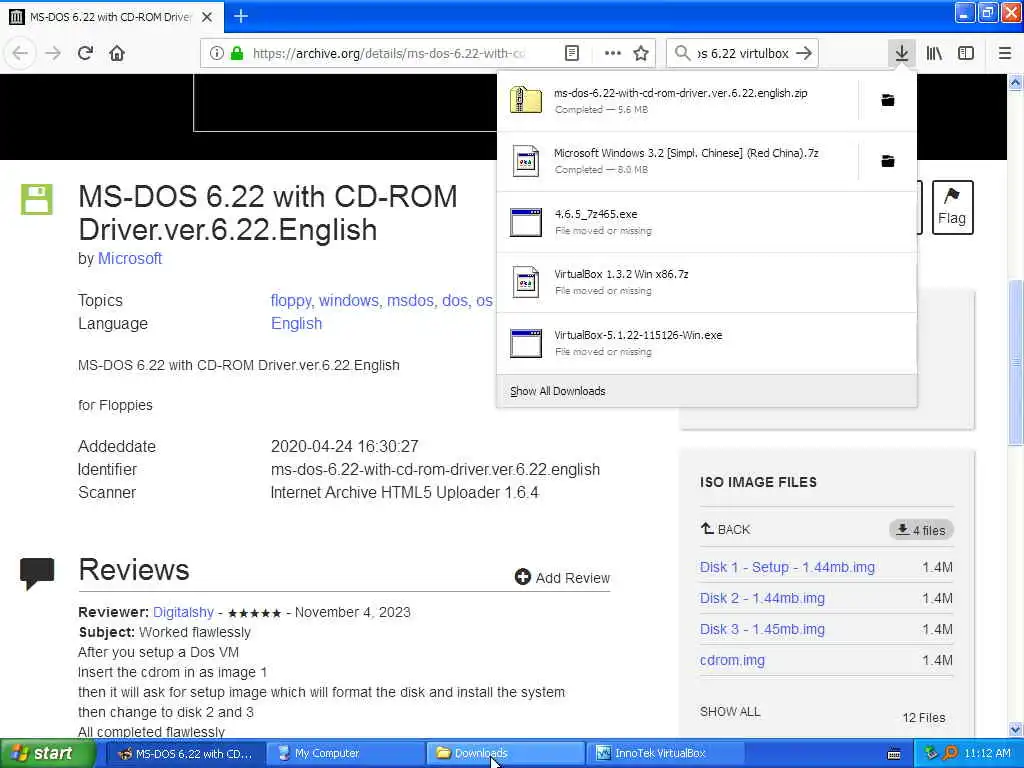Open the Firefox hamburger menu
The image size is (1024, 768).
click(1004, 53)
